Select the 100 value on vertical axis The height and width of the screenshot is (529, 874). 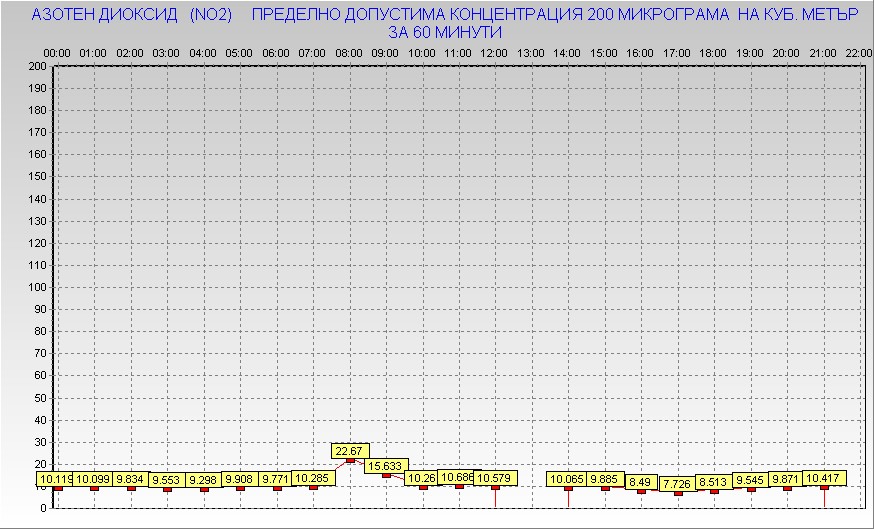(x=37, y=287)
